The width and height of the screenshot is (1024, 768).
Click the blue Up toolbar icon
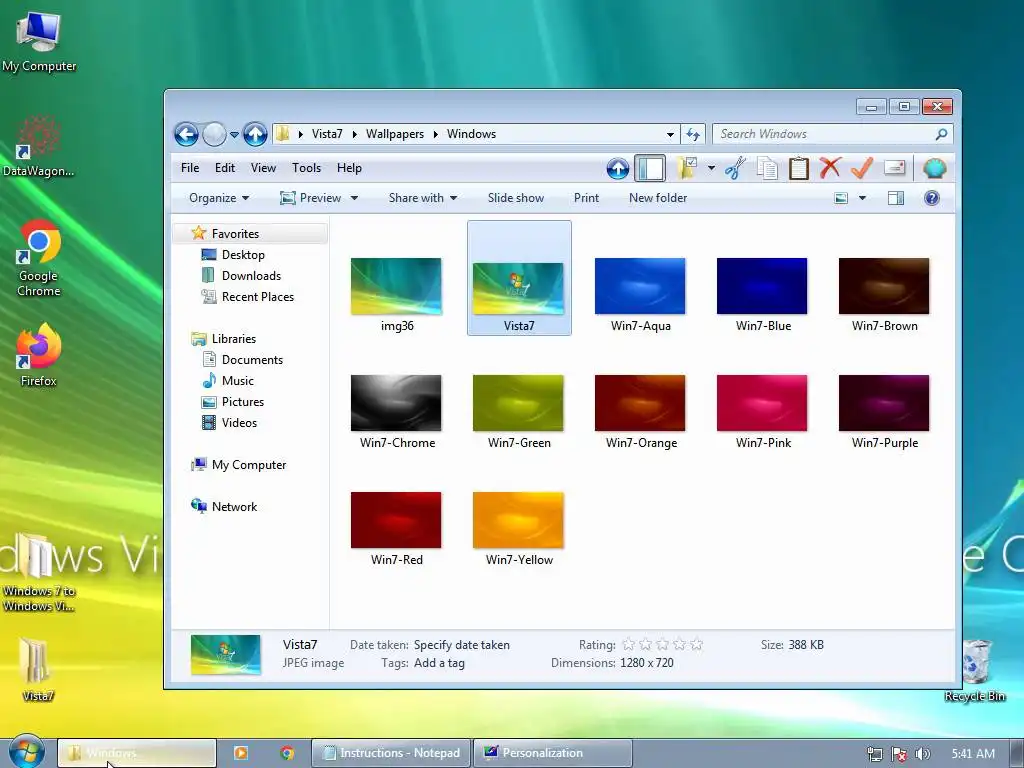(x=618, y=168)
